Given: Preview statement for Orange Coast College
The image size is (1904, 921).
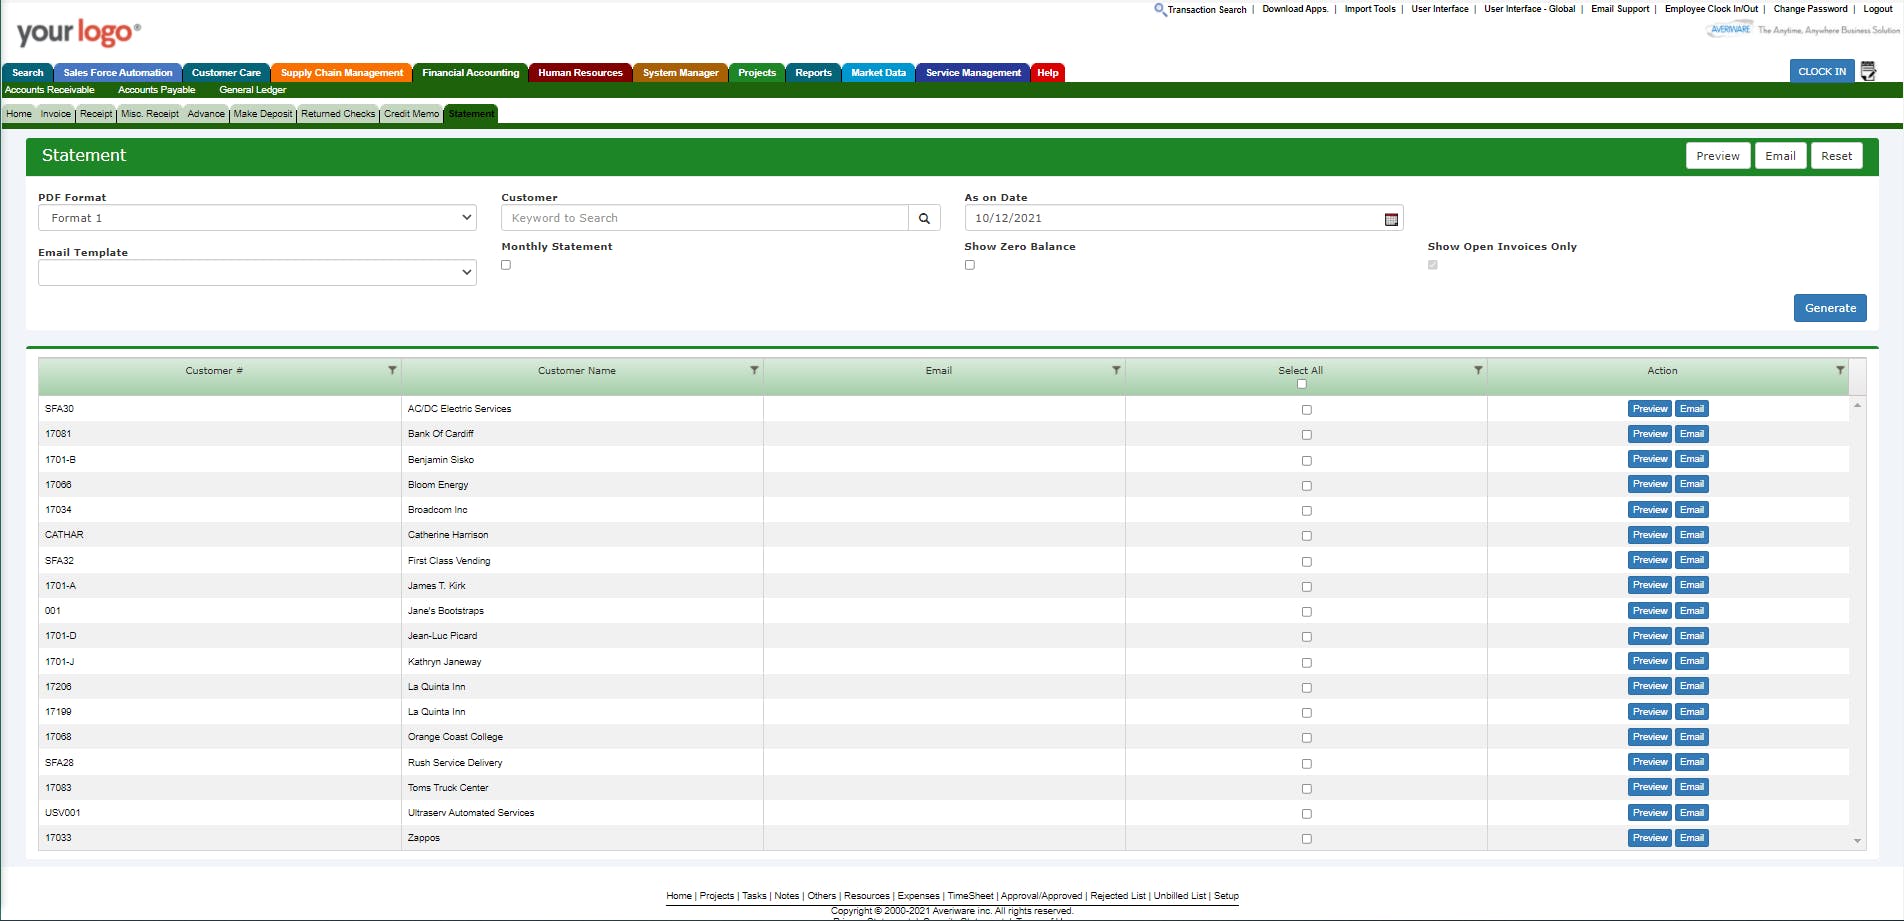Looking at the screenshot, I should coord(1650,737).
